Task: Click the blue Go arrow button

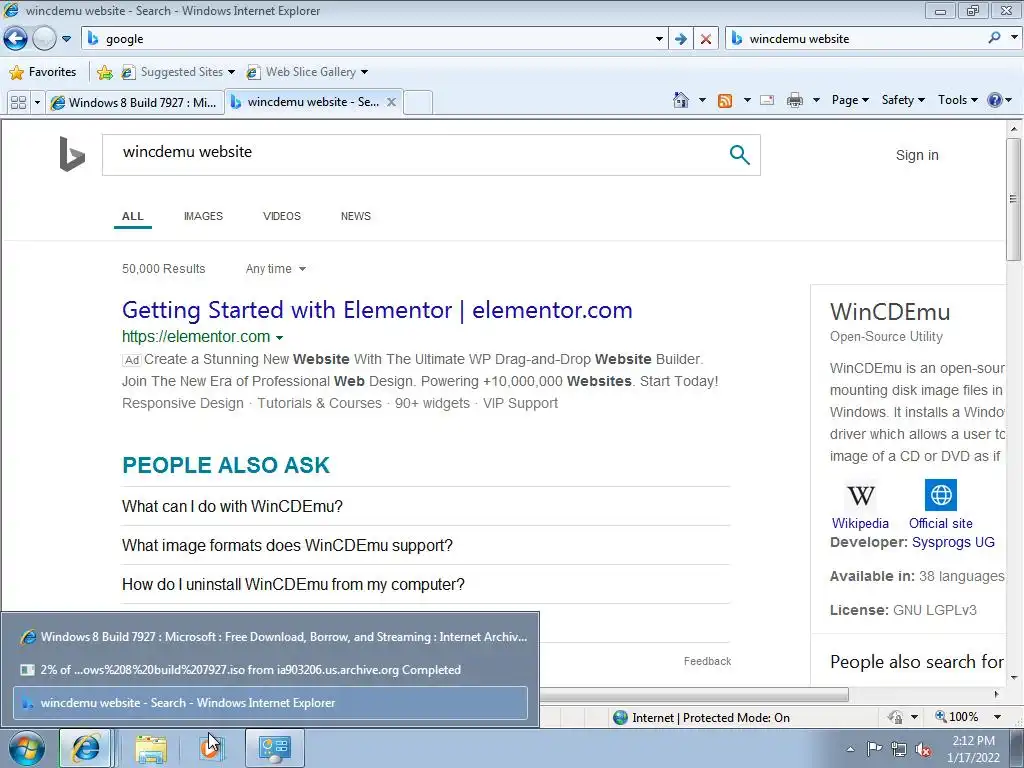Action: click(680, 39)
